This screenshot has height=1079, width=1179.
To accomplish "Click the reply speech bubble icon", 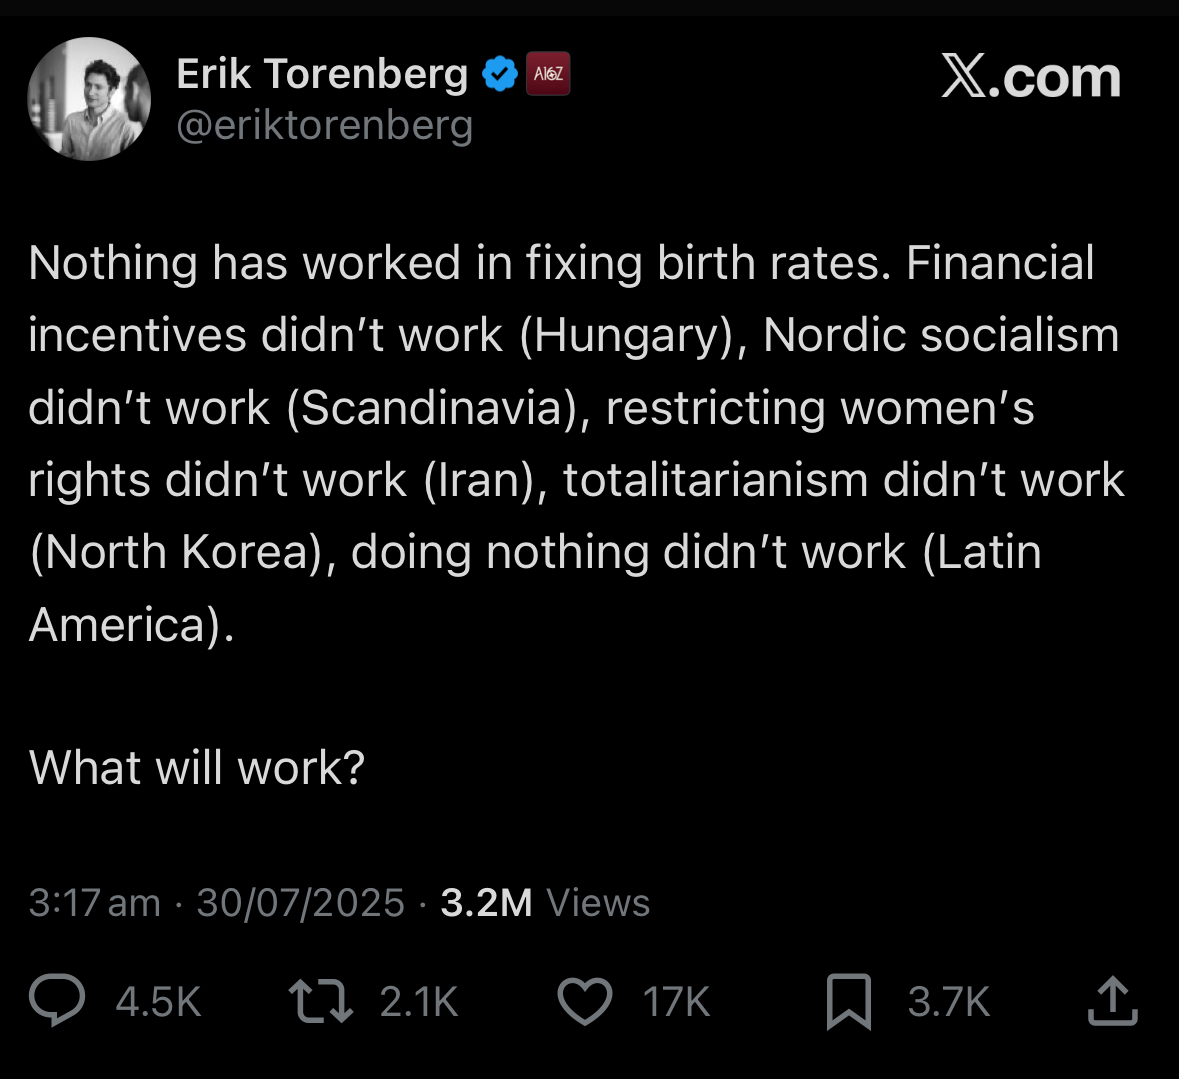I will [58, 1001].
